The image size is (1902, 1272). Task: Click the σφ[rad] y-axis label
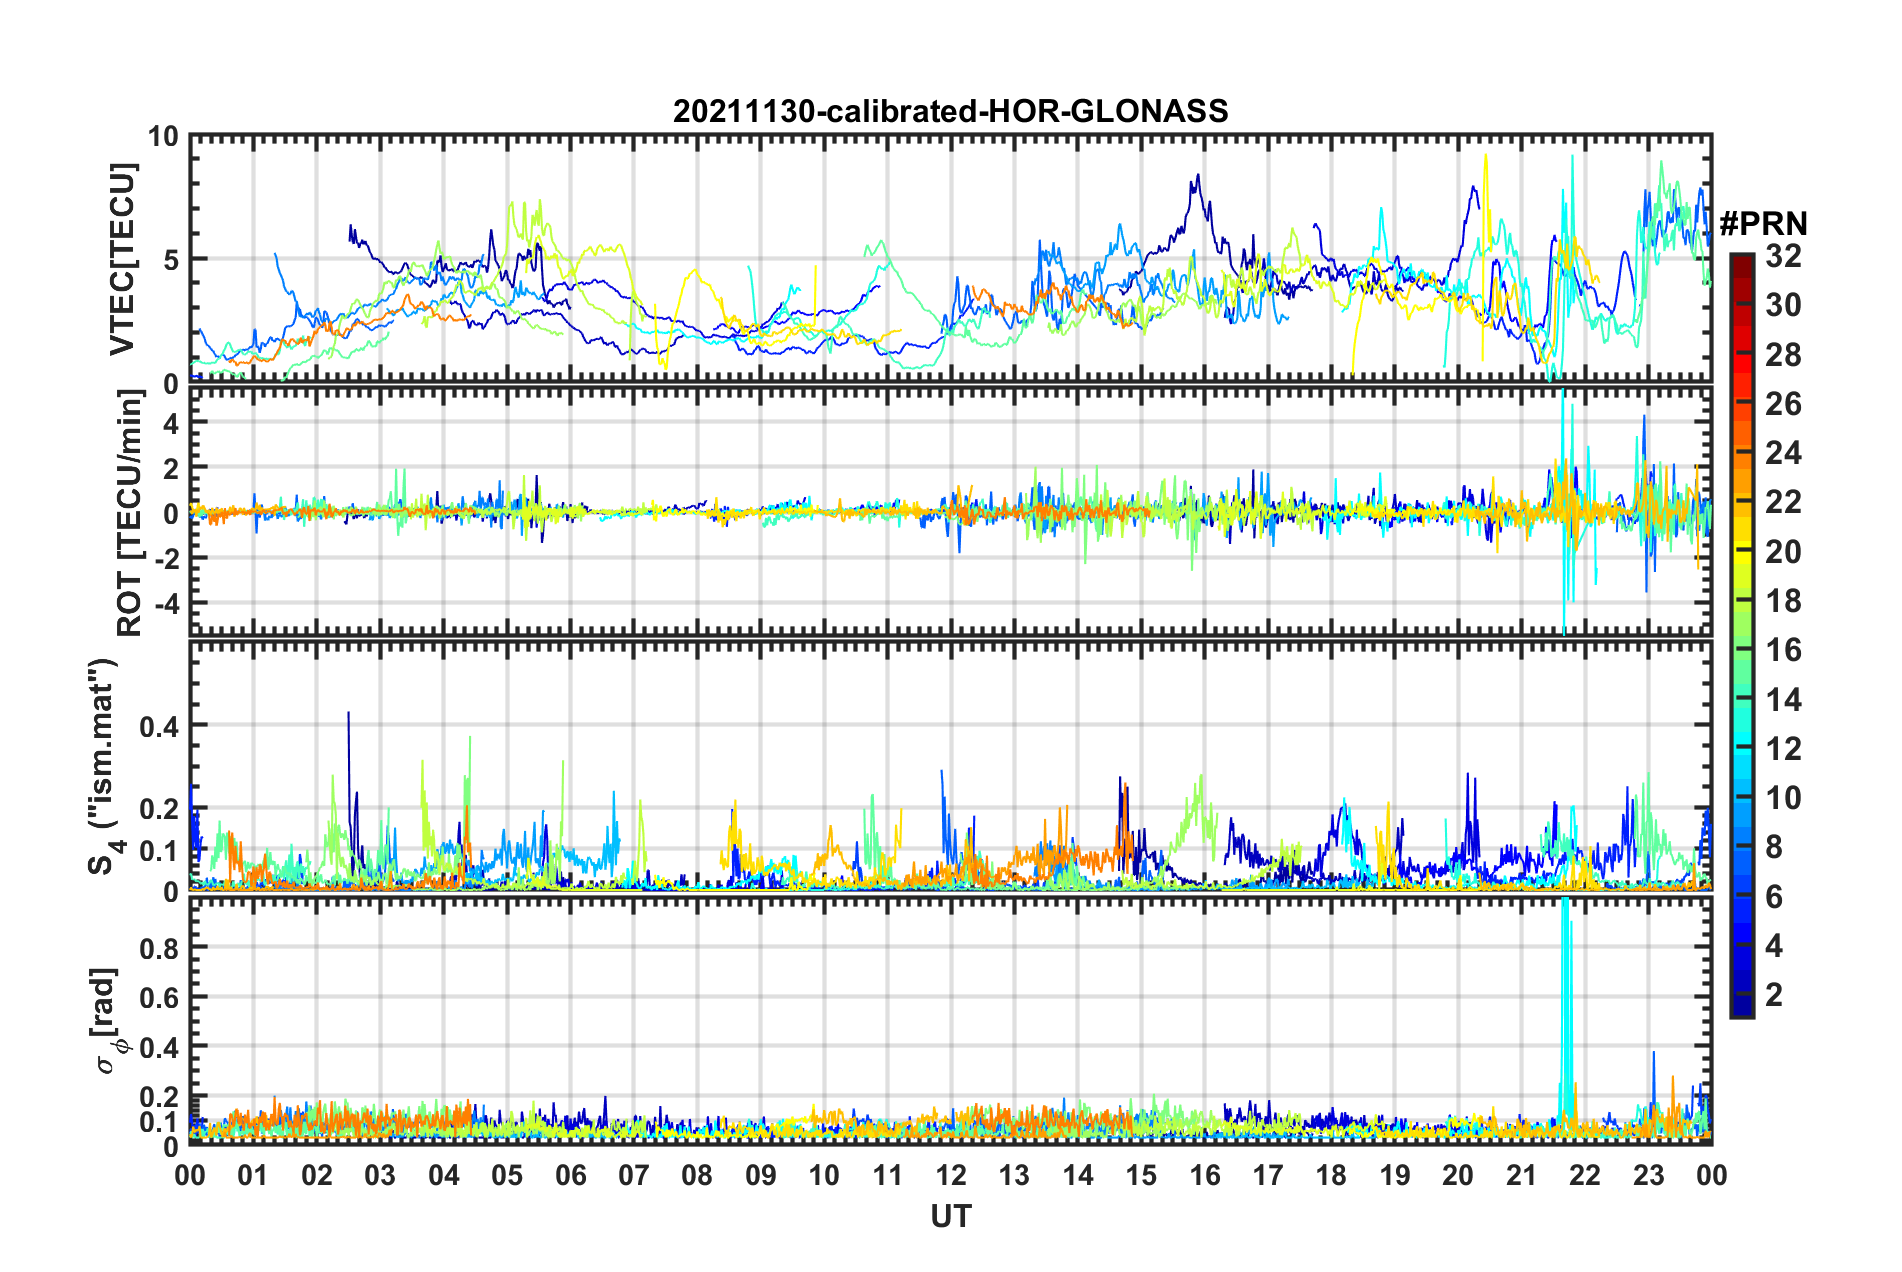[x=106, y=1021]
